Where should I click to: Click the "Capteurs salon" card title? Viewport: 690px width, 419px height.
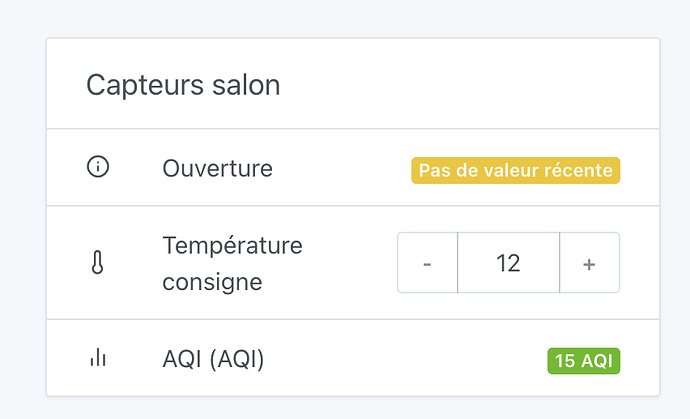[x=183, y=85]
